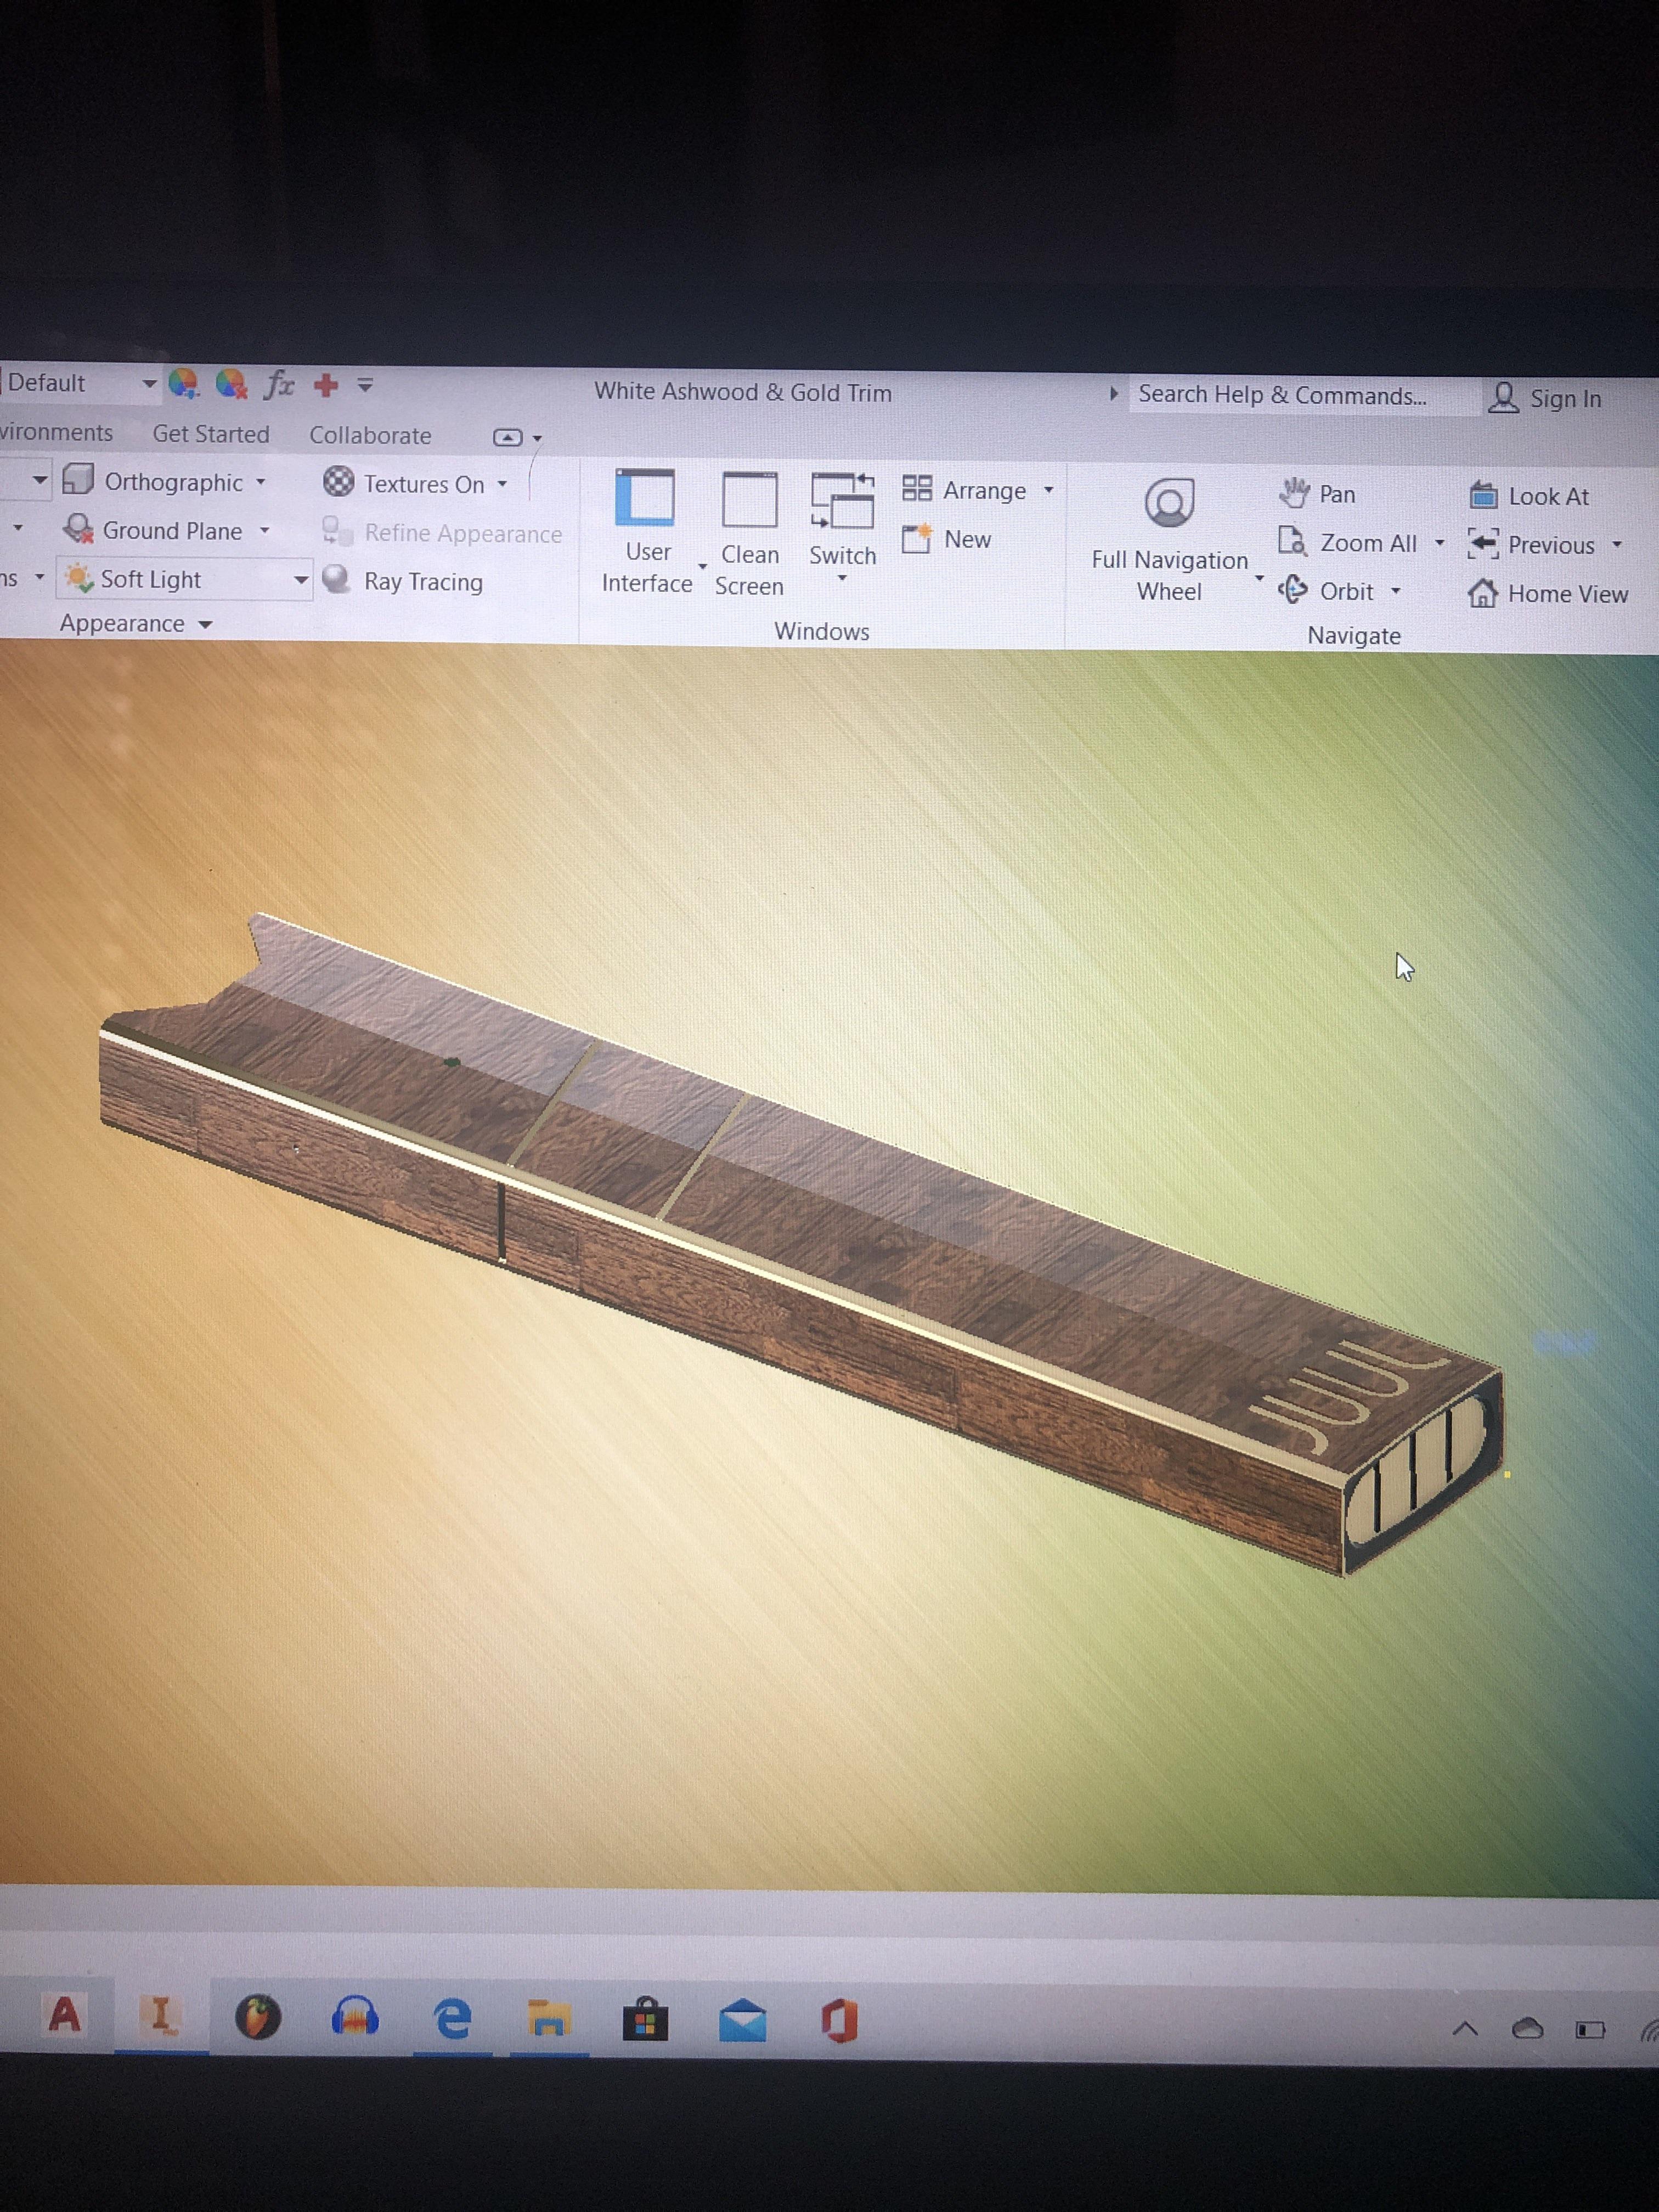Click the Pan hand icon

pos(1294,492)
